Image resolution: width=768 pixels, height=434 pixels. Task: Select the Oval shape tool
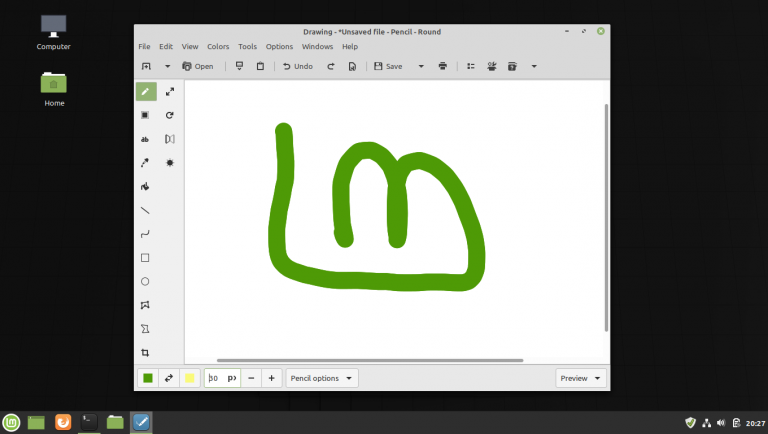pyautogui.click(x=145, y=281)
